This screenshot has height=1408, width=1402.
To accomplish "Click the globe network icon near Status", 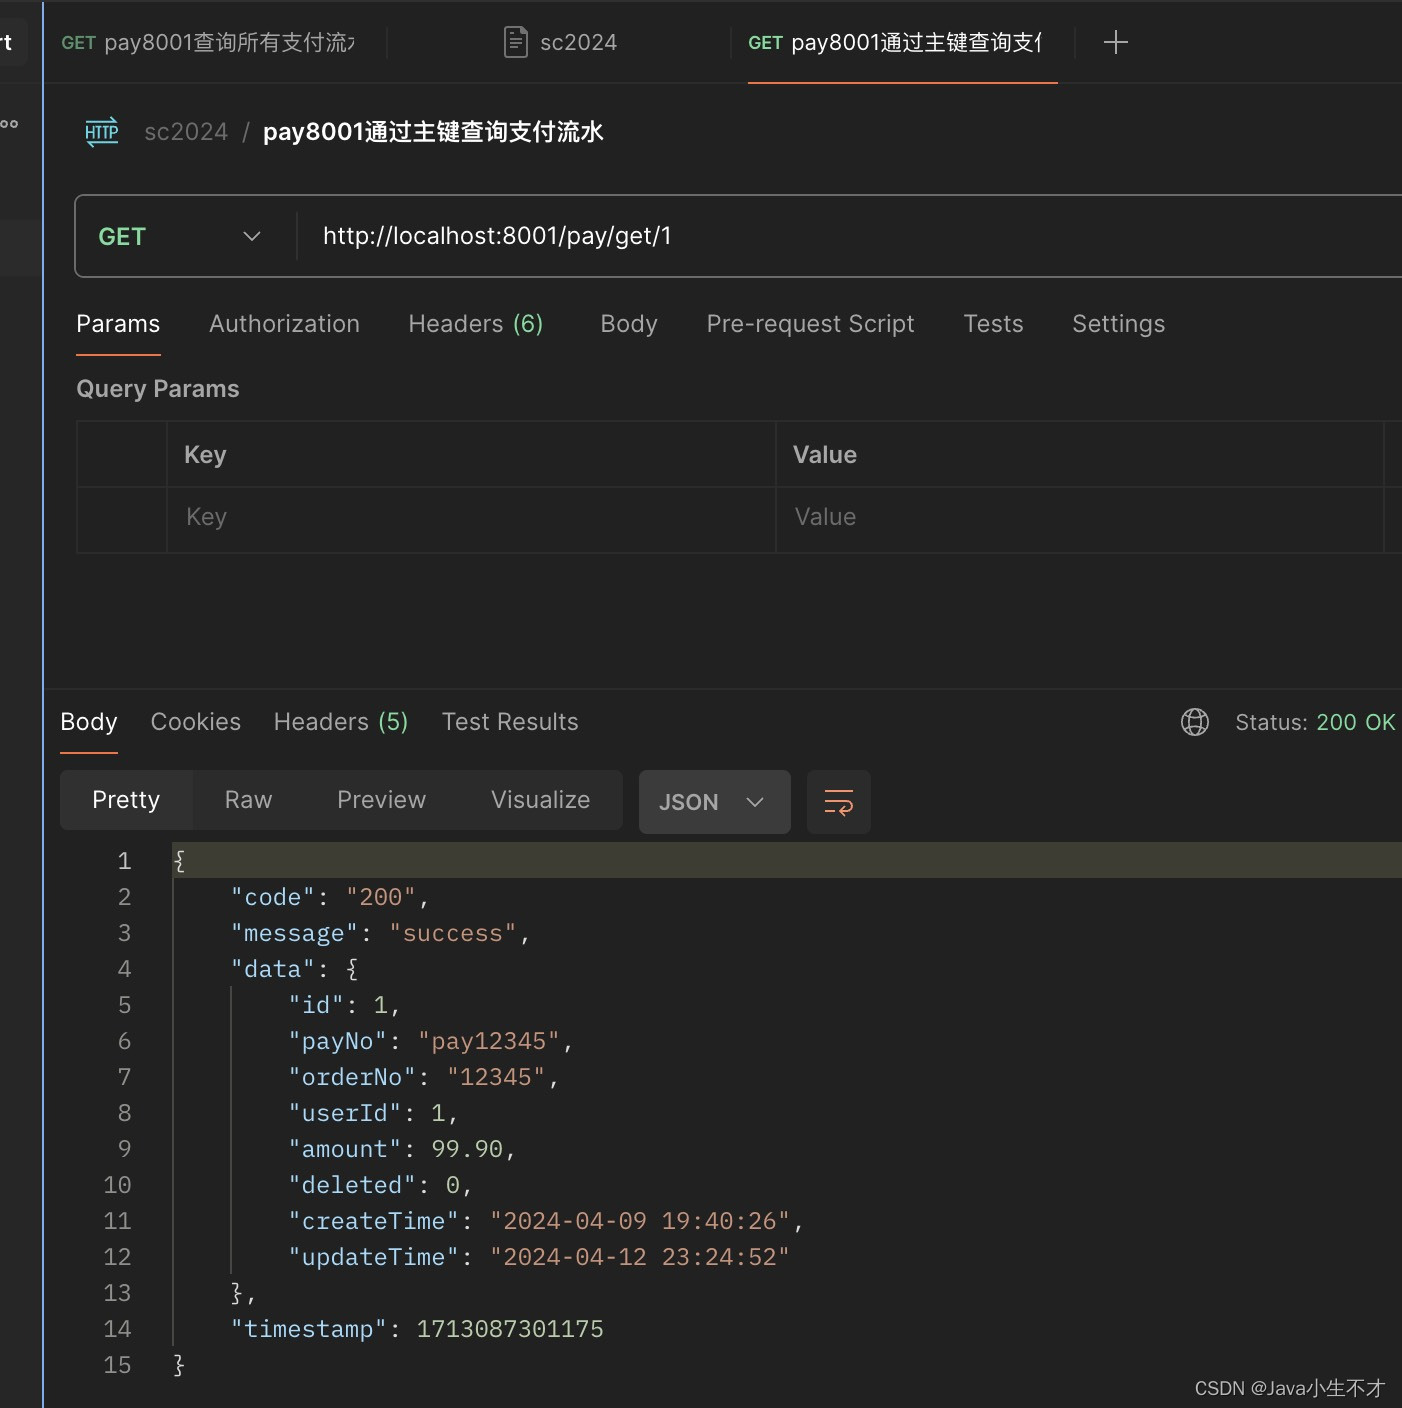I will [1195, 722].
